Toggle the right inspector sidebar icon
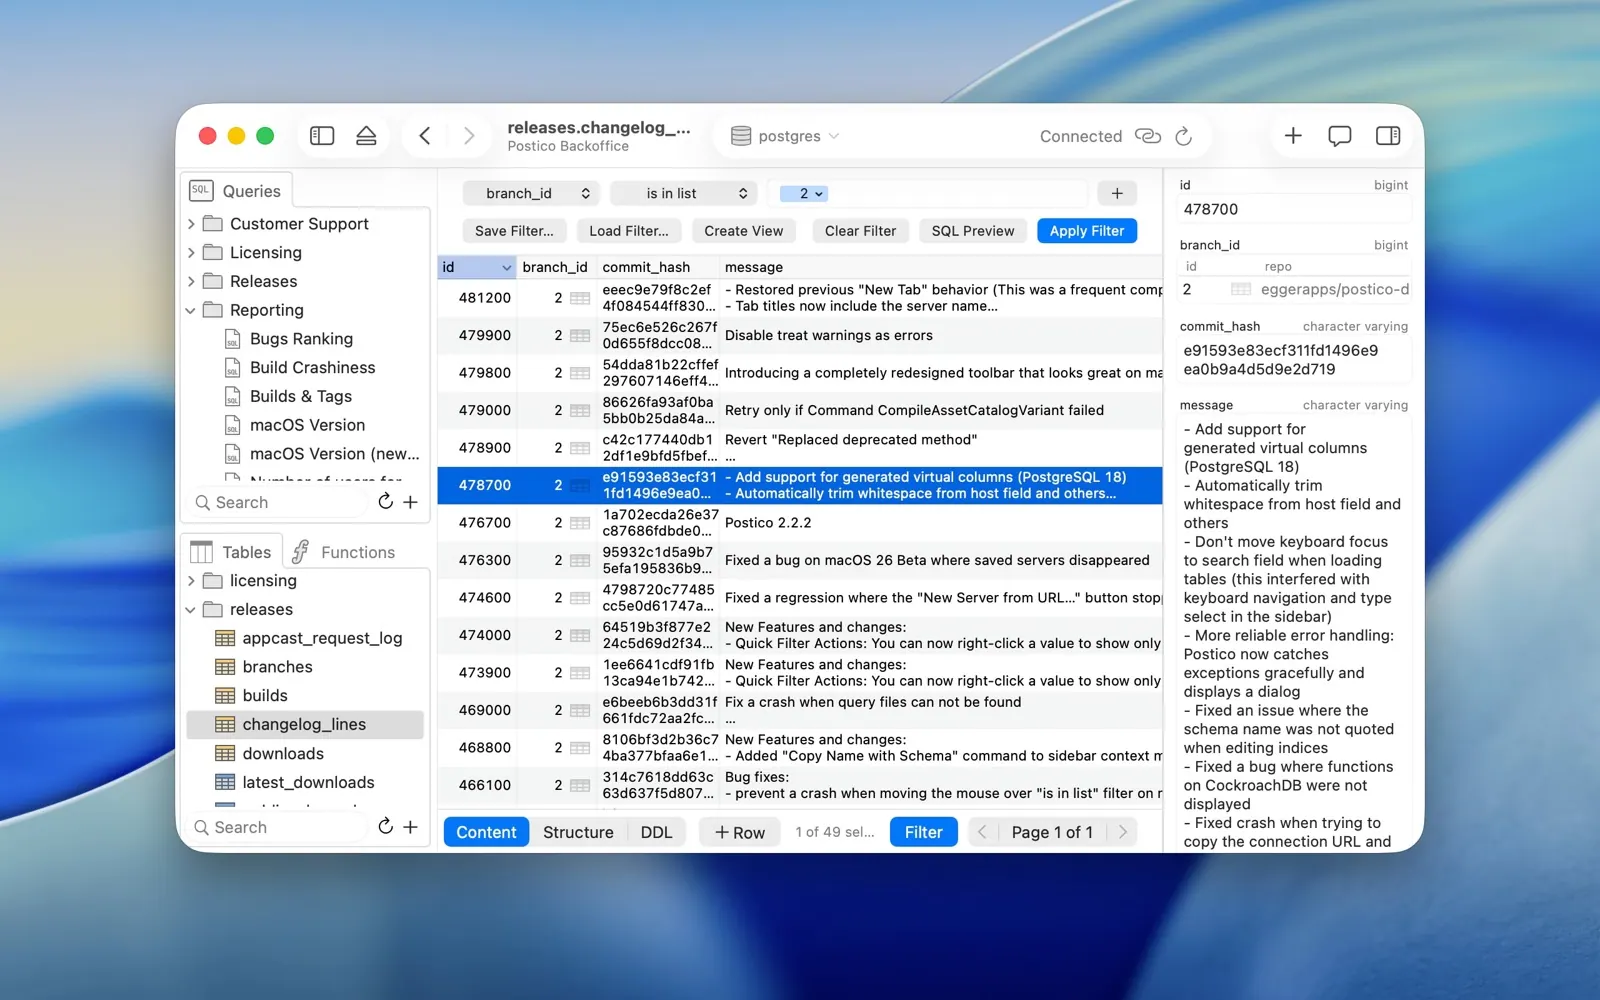 (1388, 136)
